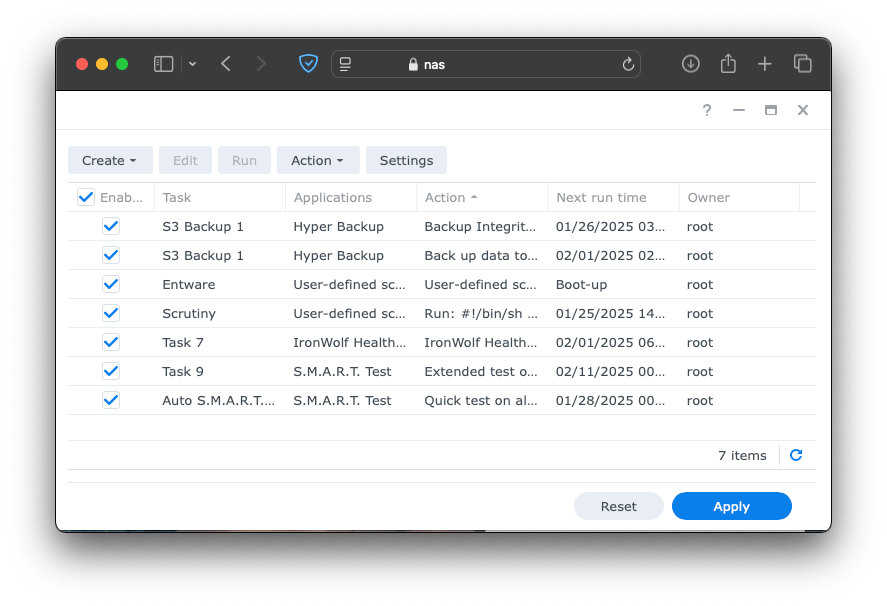Image resolution: width=887 pixels, height=606 pixels.
Task: Refresh the task list with reload icon
Action: tap(796, 455)
